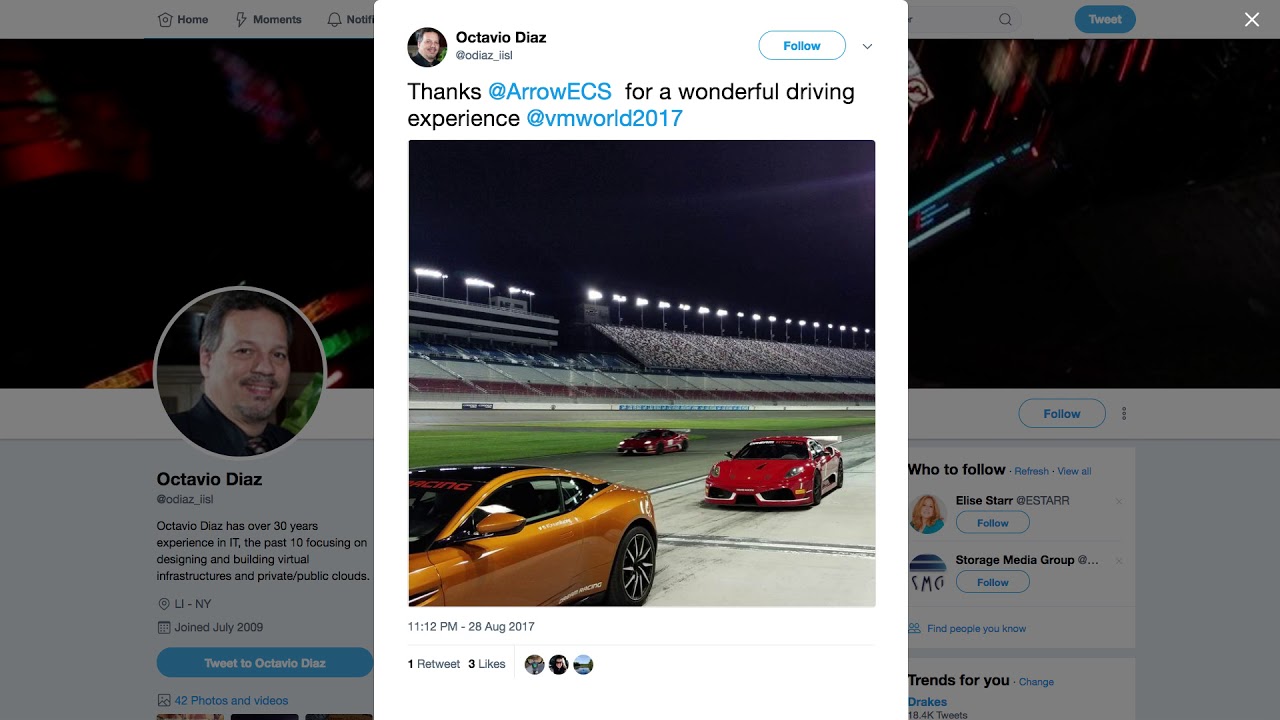Viewport: 1280px width, 720px height.
Task: Click Find people you know link
Action: coord(976,629)
